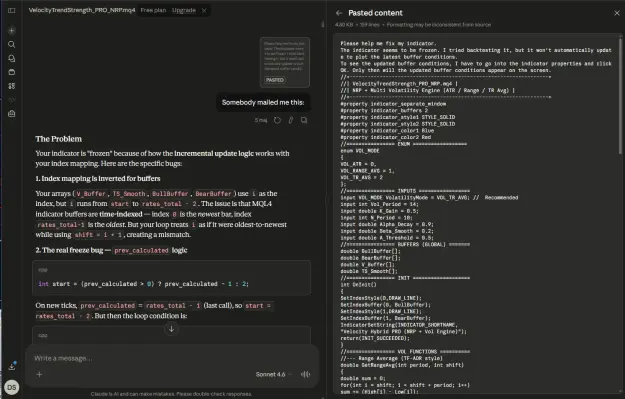Click the scroll to bottom arrow button
Image resolution: width=625 pixels, height=399 pixels.
pyautogui.click(x=171, y=329)
